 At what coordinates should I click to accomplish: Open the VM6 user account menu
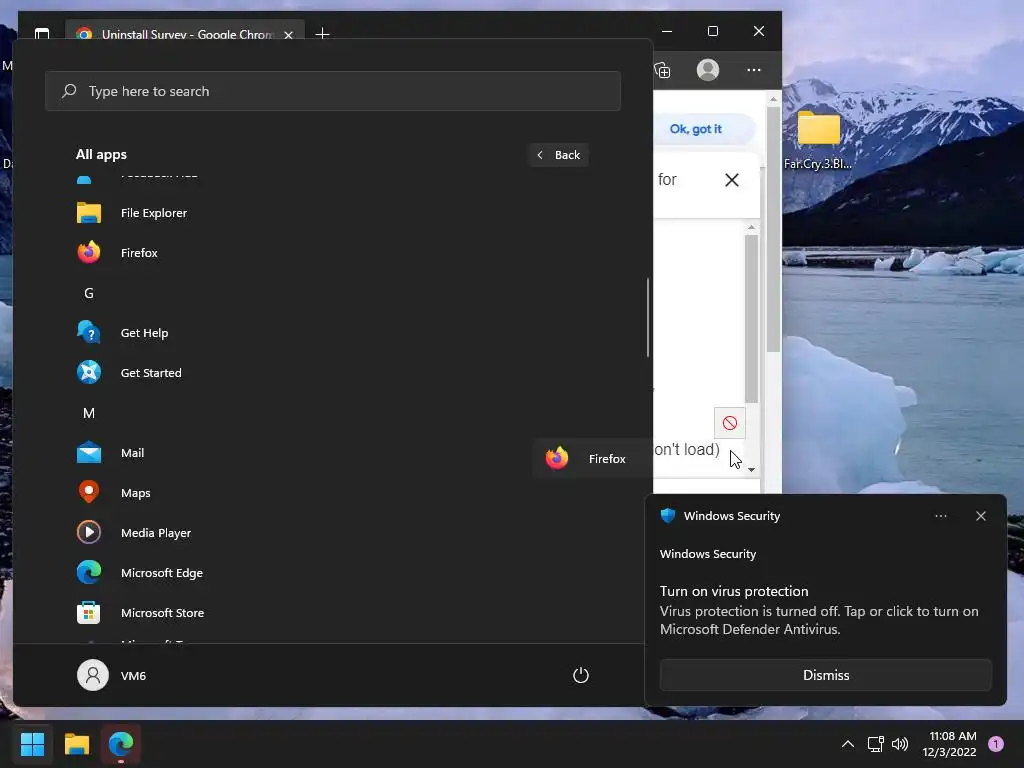[112, 675]
